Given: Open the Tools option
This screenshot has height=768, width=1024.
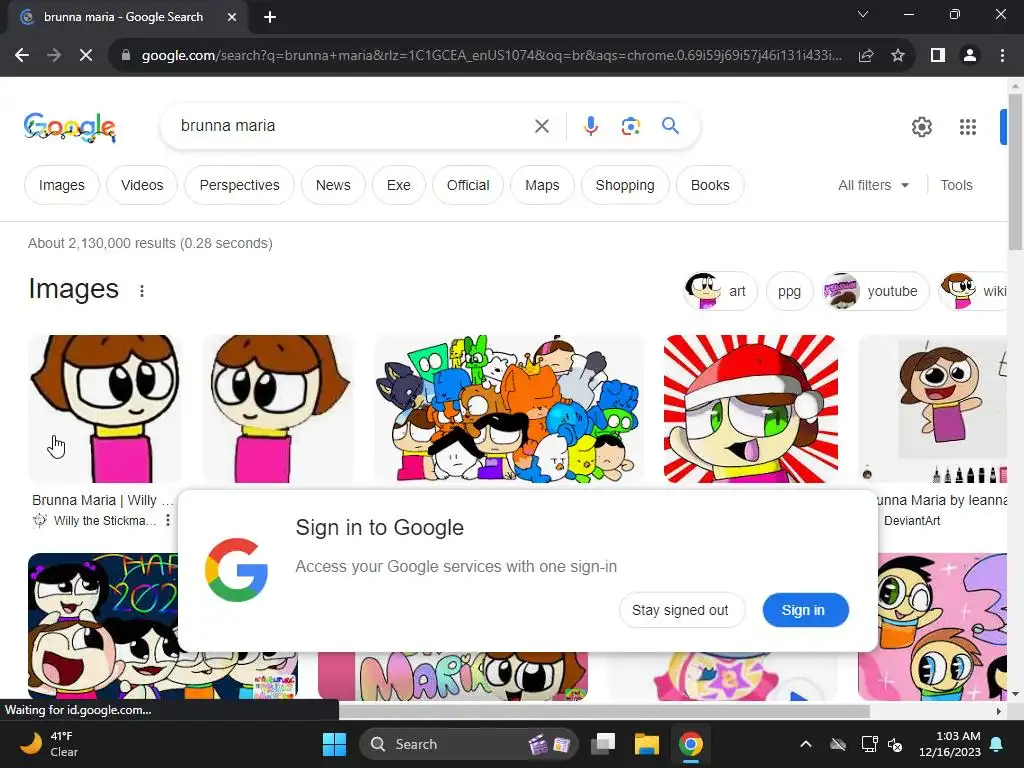Looking at the screenshot, I should tap(956, 185).
